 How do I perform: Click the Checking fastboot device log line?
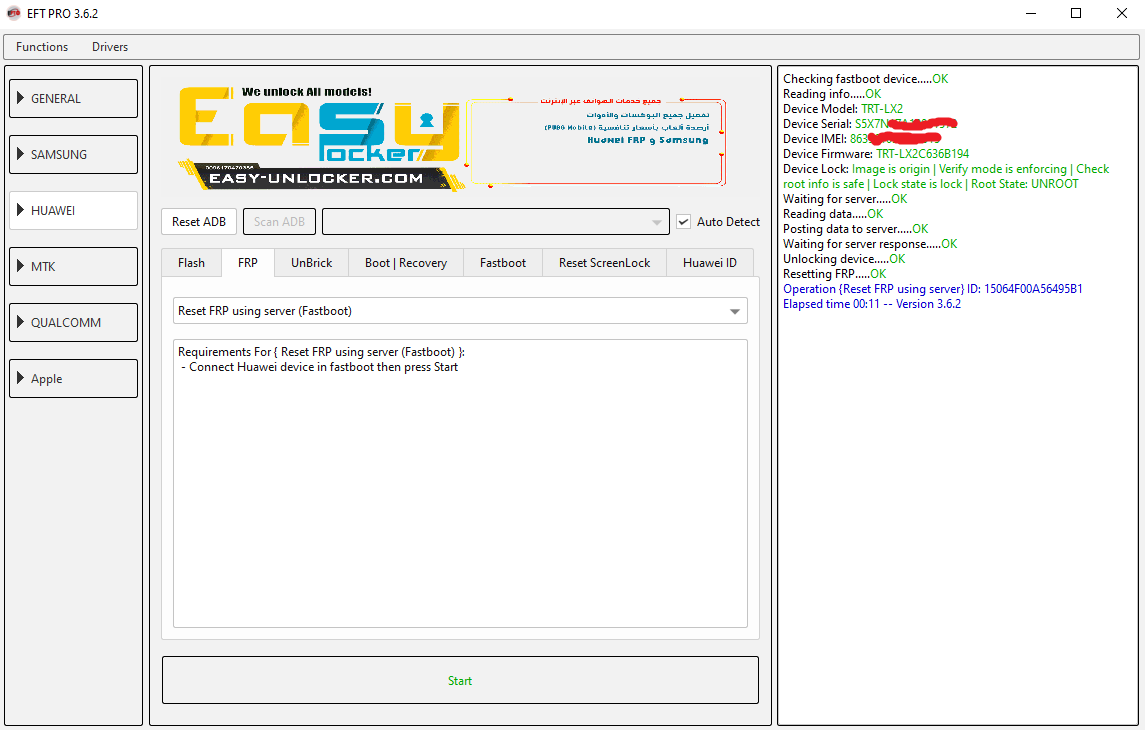pyautogui.click(x=865, y=79)
